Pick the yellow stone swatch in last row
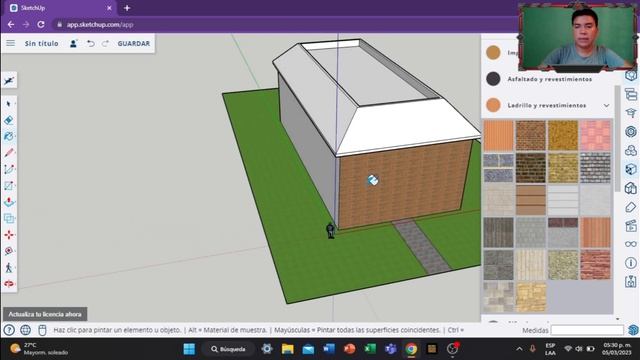The width and height of the screenshot is (640, 360). [x=531, y=297]
